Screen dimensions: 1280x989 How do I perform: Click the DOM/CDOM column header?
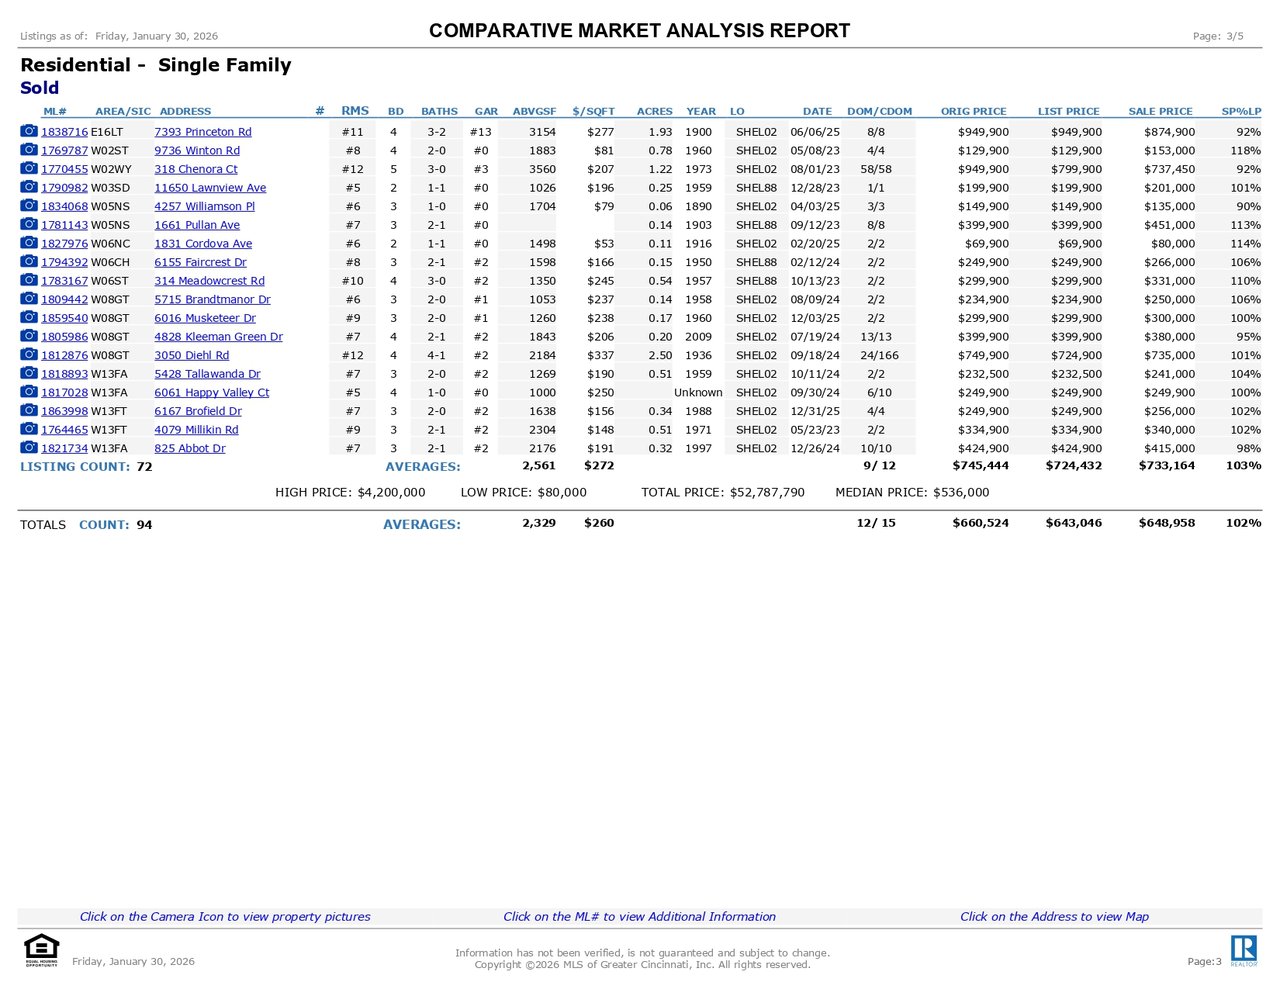[879, 111]
